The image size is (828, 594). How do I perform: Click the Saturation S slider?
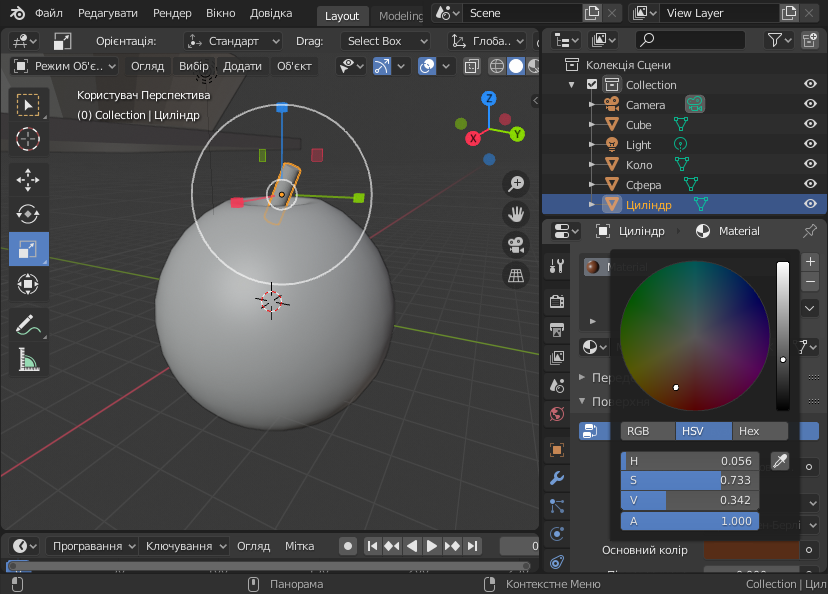(x=690, y=480)
